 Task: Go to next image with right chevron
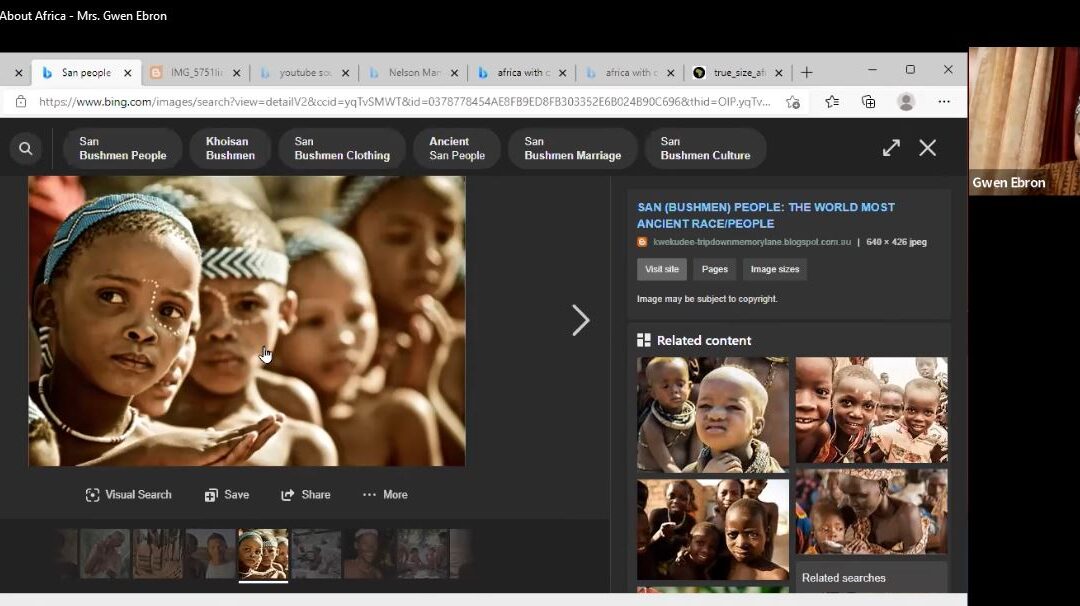coord(581,320)
